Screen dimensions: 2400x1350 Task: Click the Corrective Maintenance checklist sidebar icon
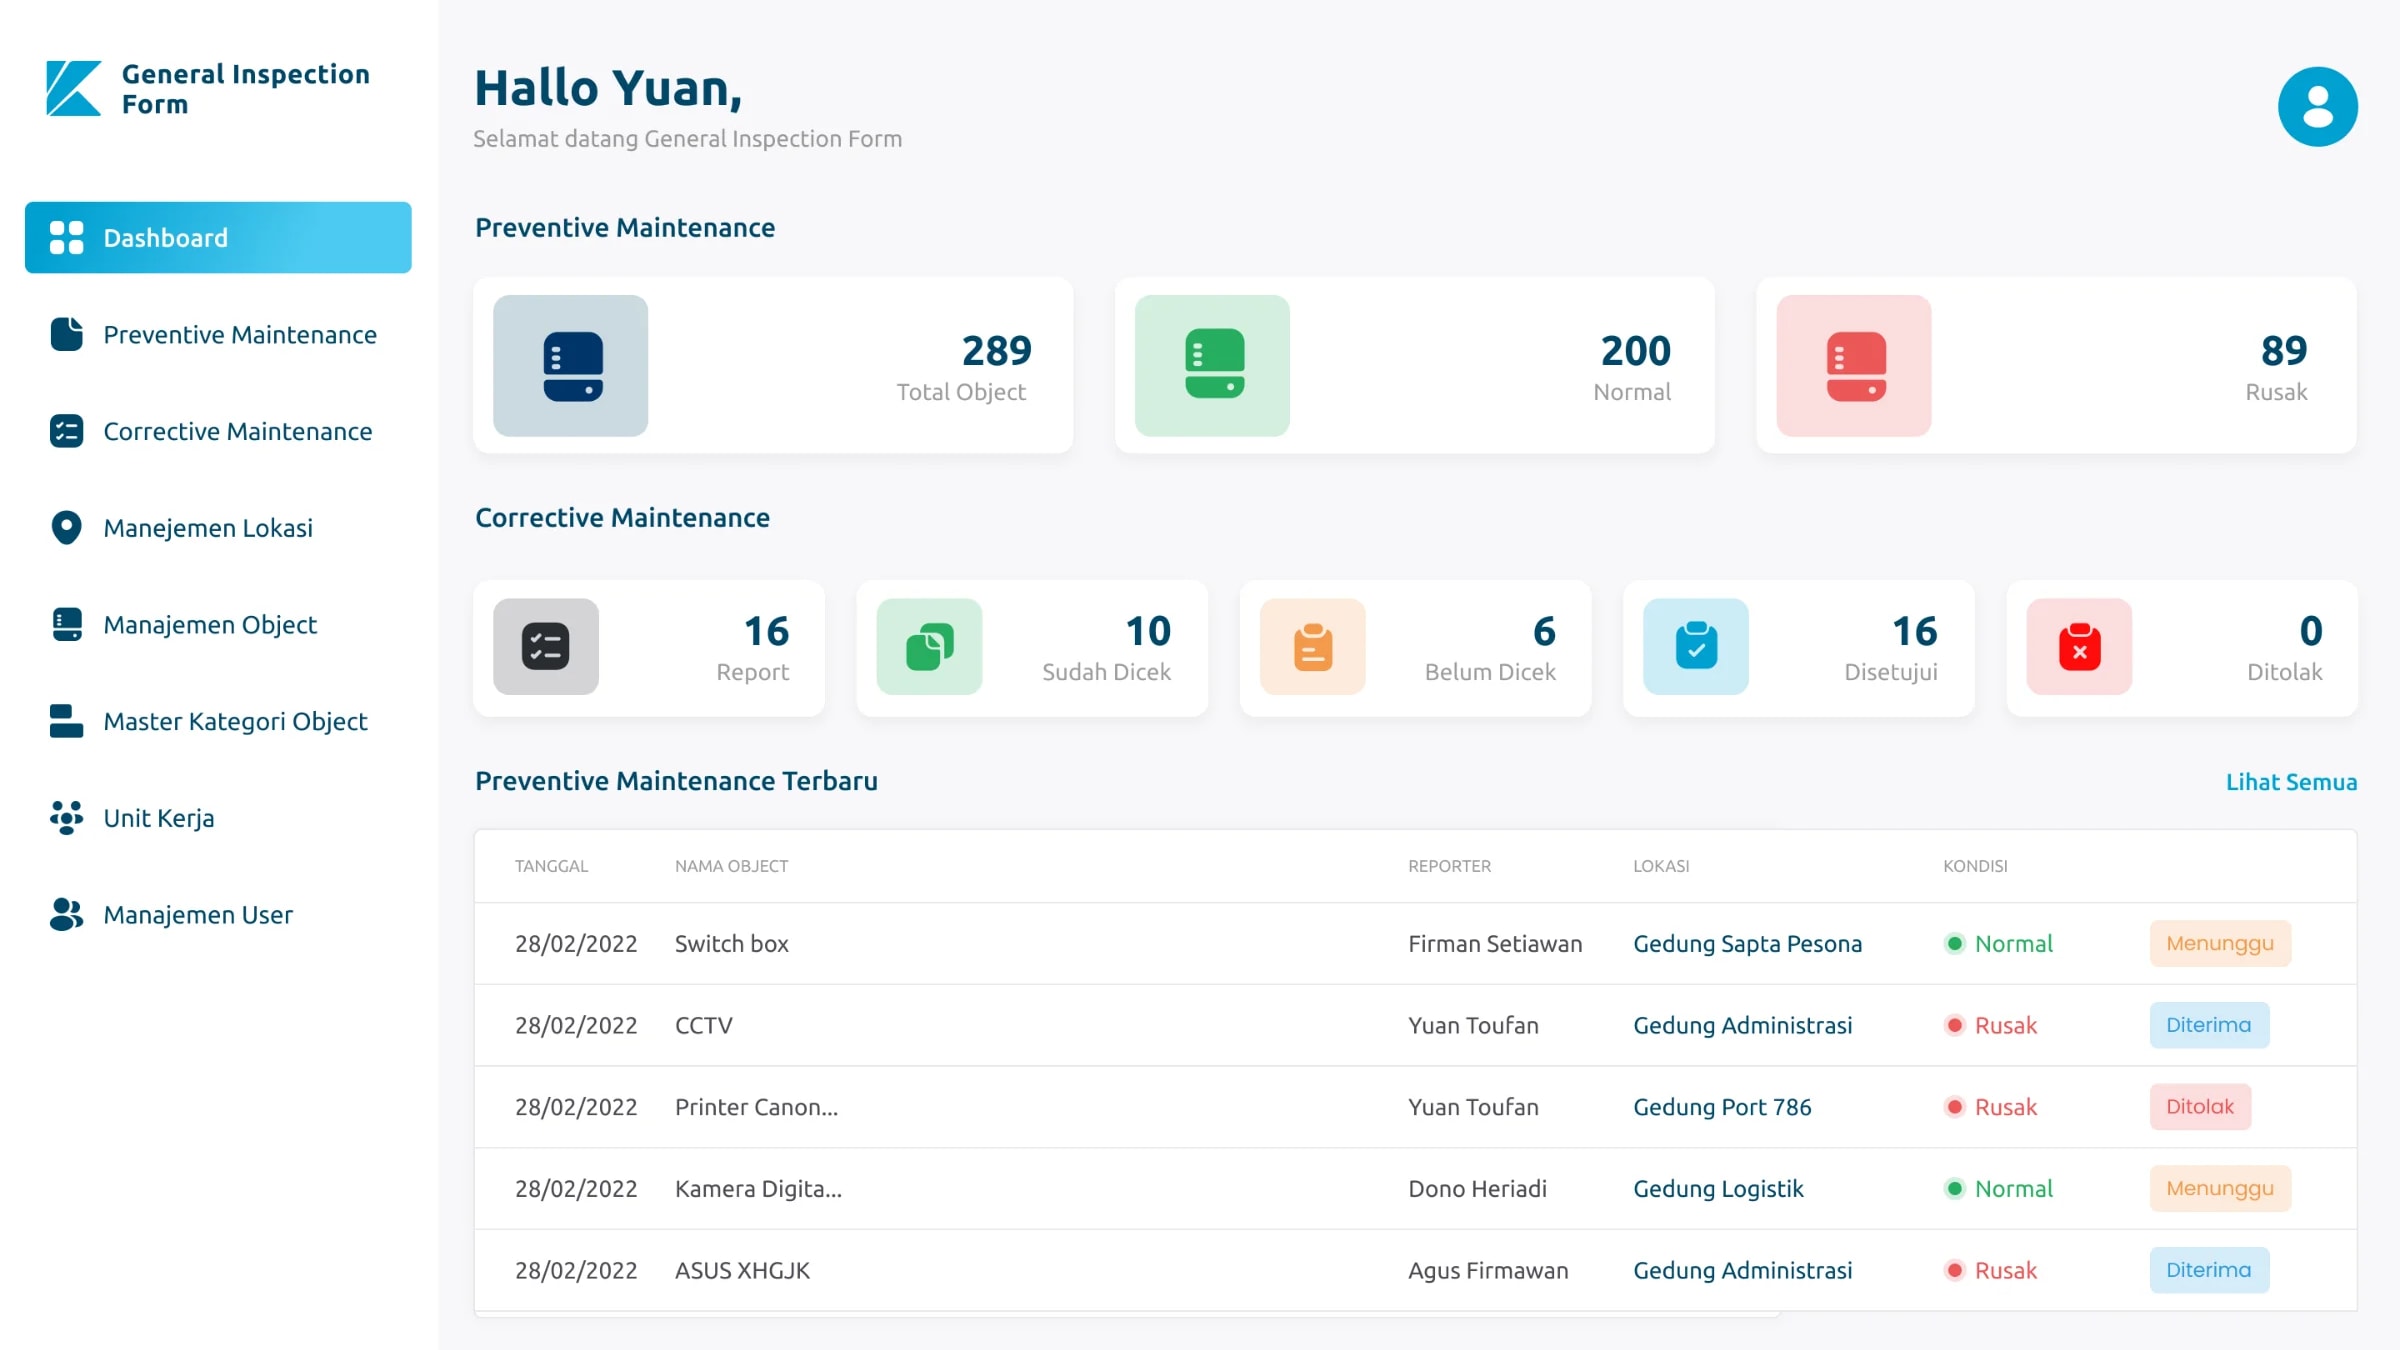[x=67, y=431]
